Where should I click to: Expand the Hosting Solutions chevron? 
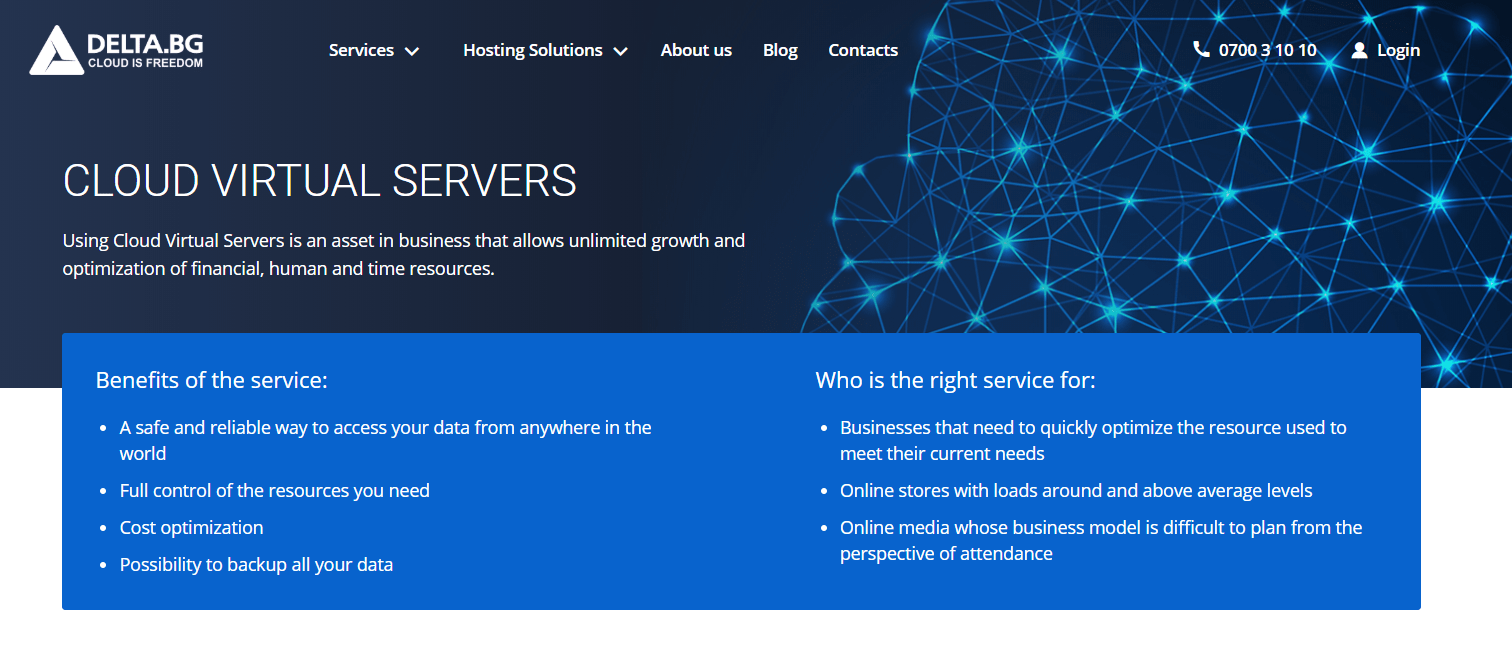tap(621, 51)
